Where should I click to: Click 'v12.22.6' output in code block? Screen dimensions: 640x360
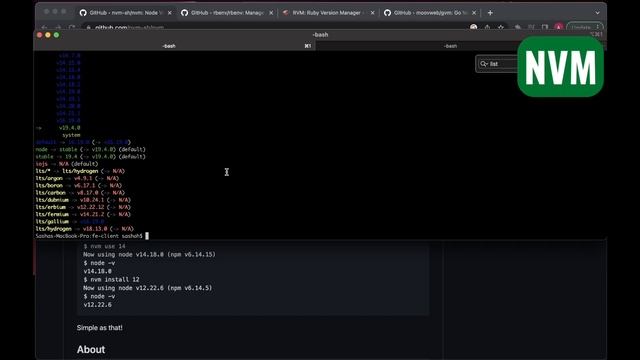click(98, 304)
